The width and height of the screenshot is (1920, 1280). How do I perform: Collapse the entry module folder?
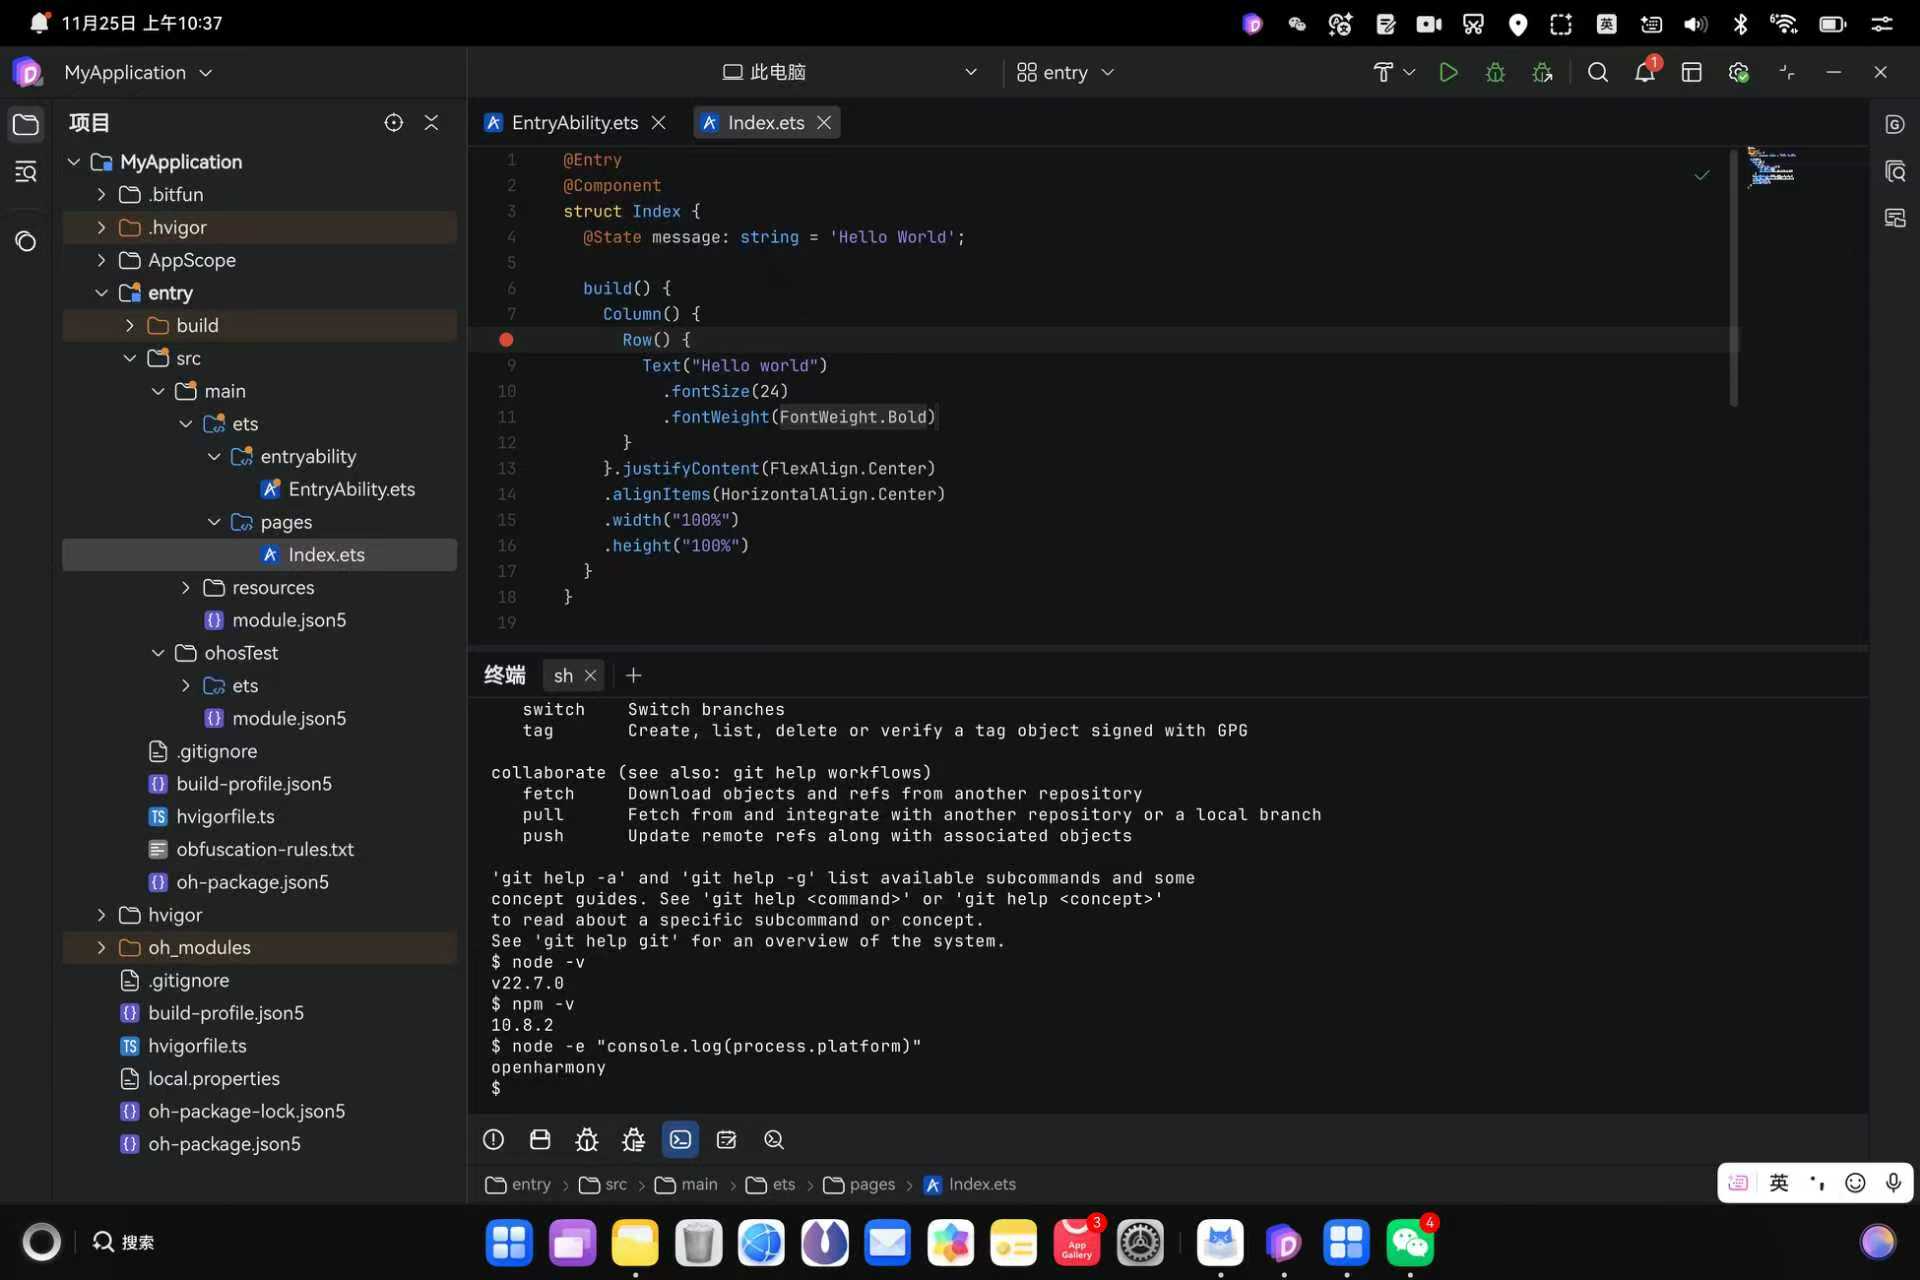101,292
